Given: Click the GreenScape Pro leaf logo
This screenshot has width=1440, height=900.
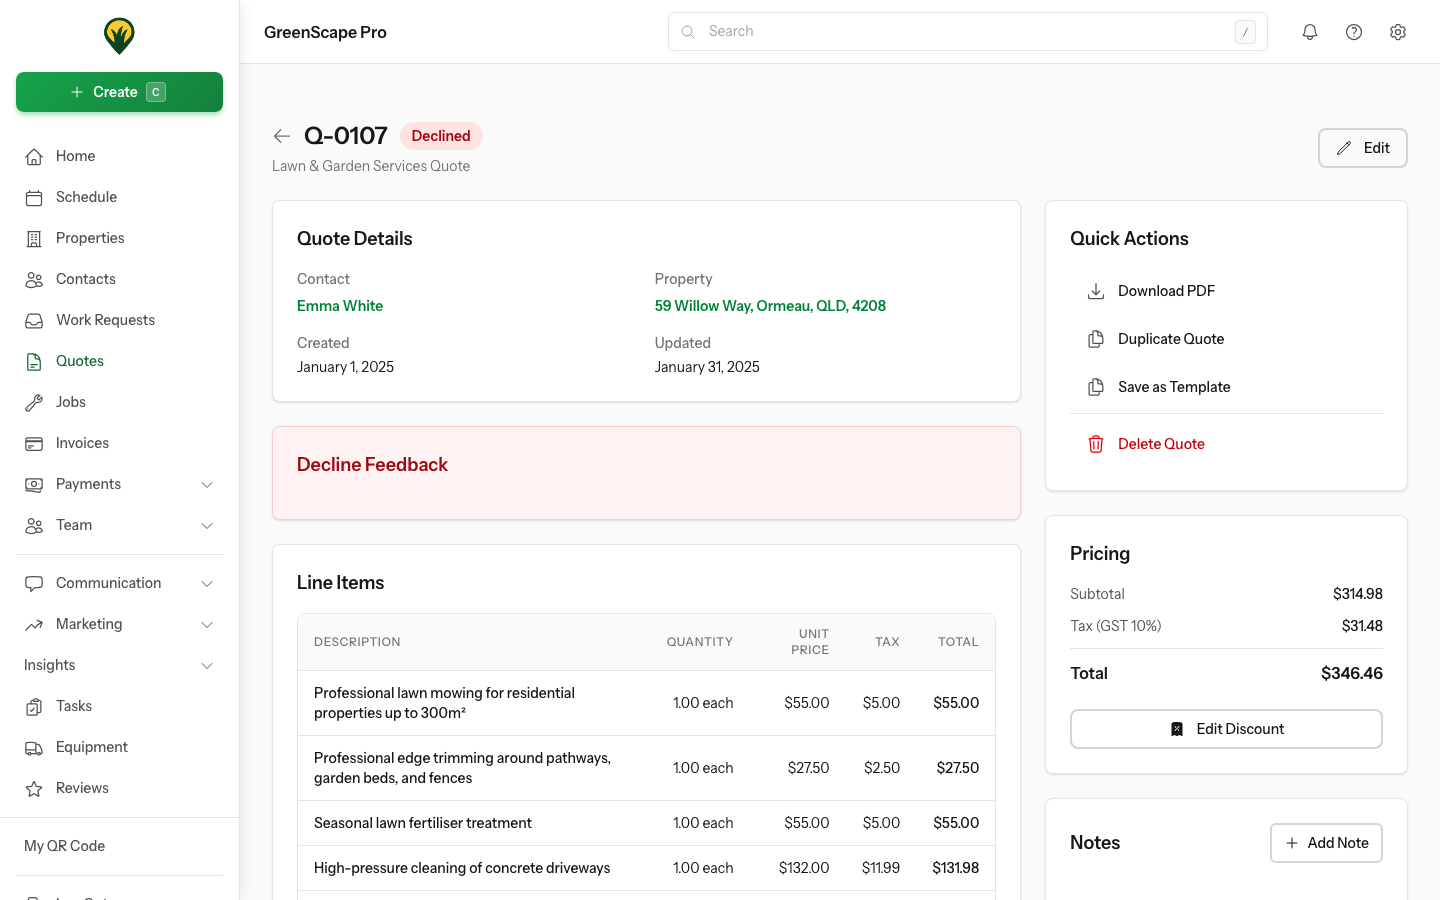Looking at the screenshot, I should coord(119,33).
